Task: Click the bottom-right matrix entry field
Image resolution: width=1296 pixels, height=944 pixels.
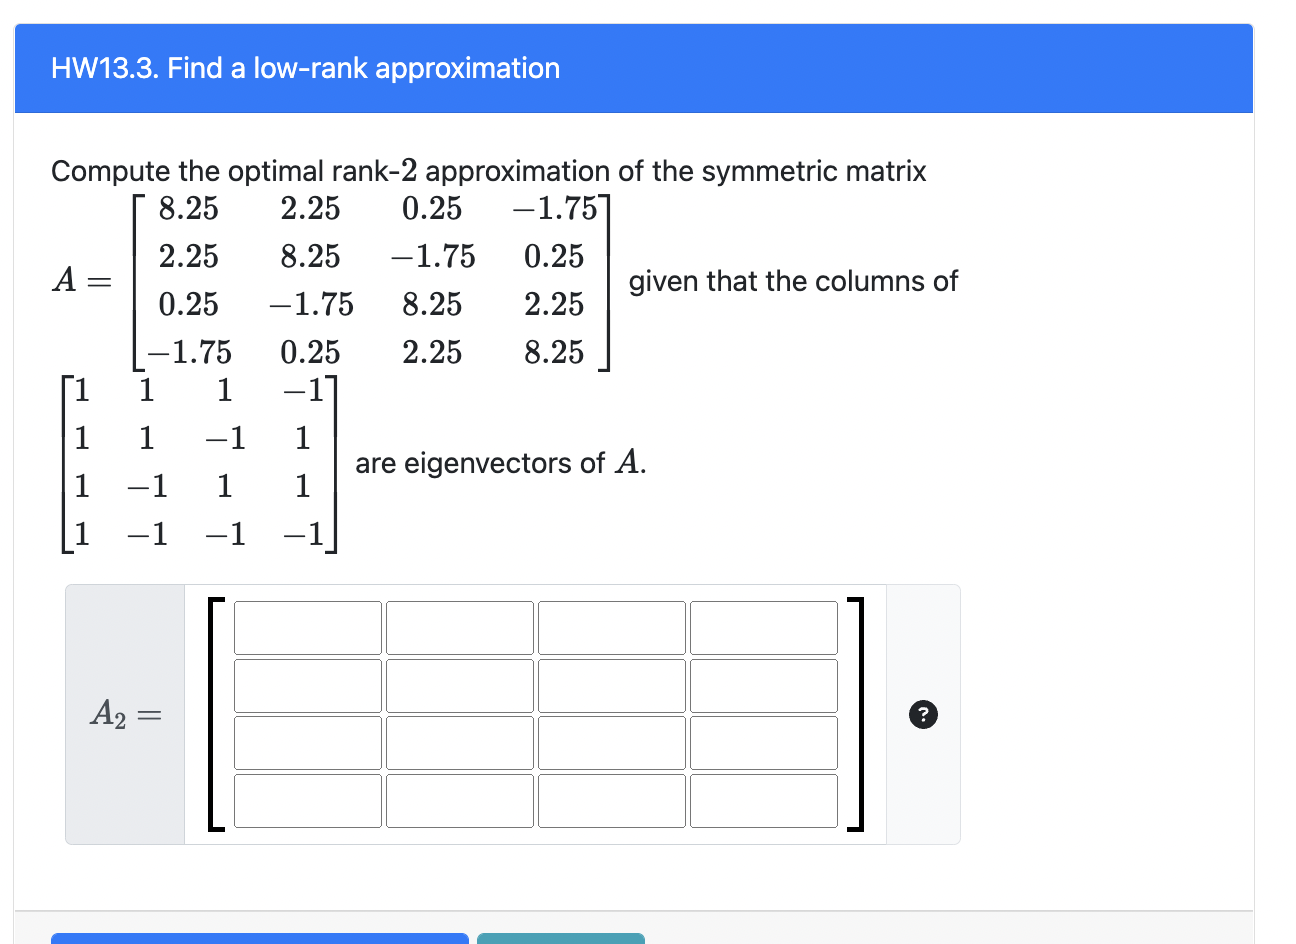Action: pos(763,800)
